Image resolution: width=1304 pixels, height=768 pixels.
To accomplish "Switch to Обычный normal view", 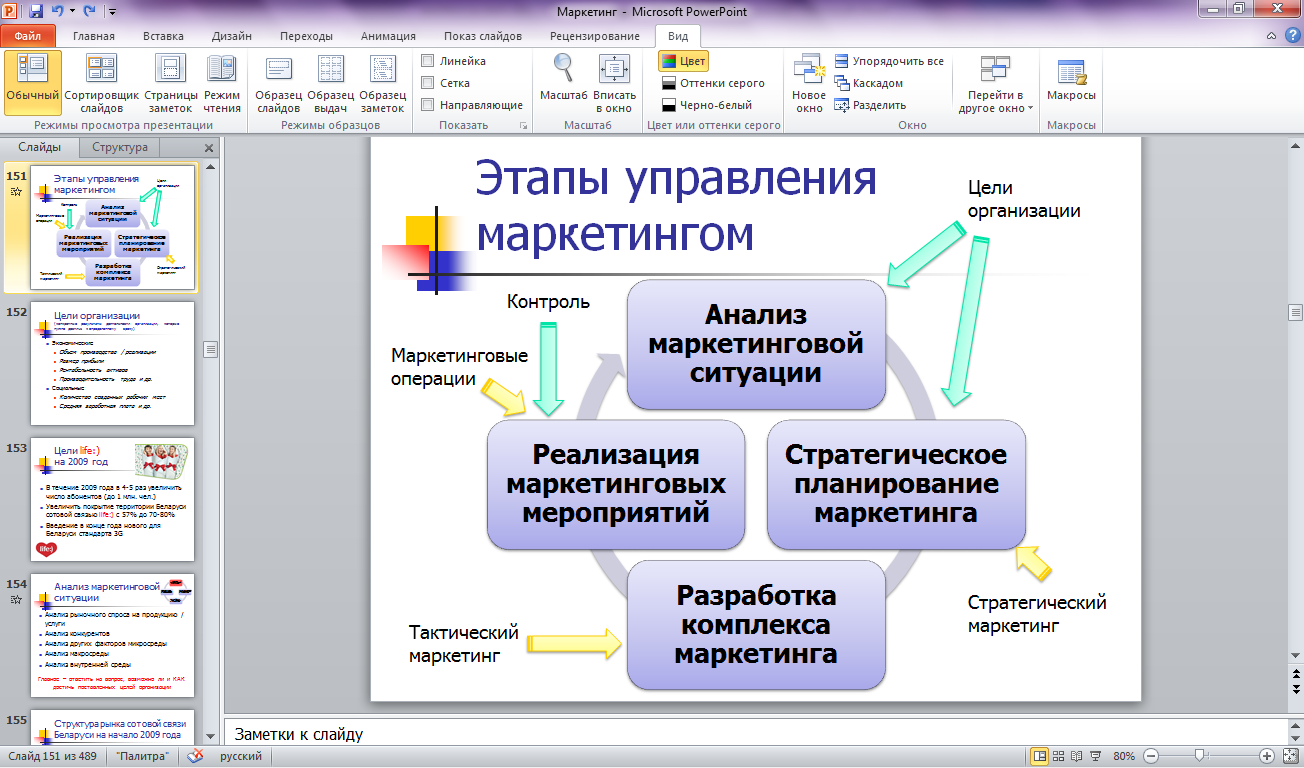I will tap(32, 84).
